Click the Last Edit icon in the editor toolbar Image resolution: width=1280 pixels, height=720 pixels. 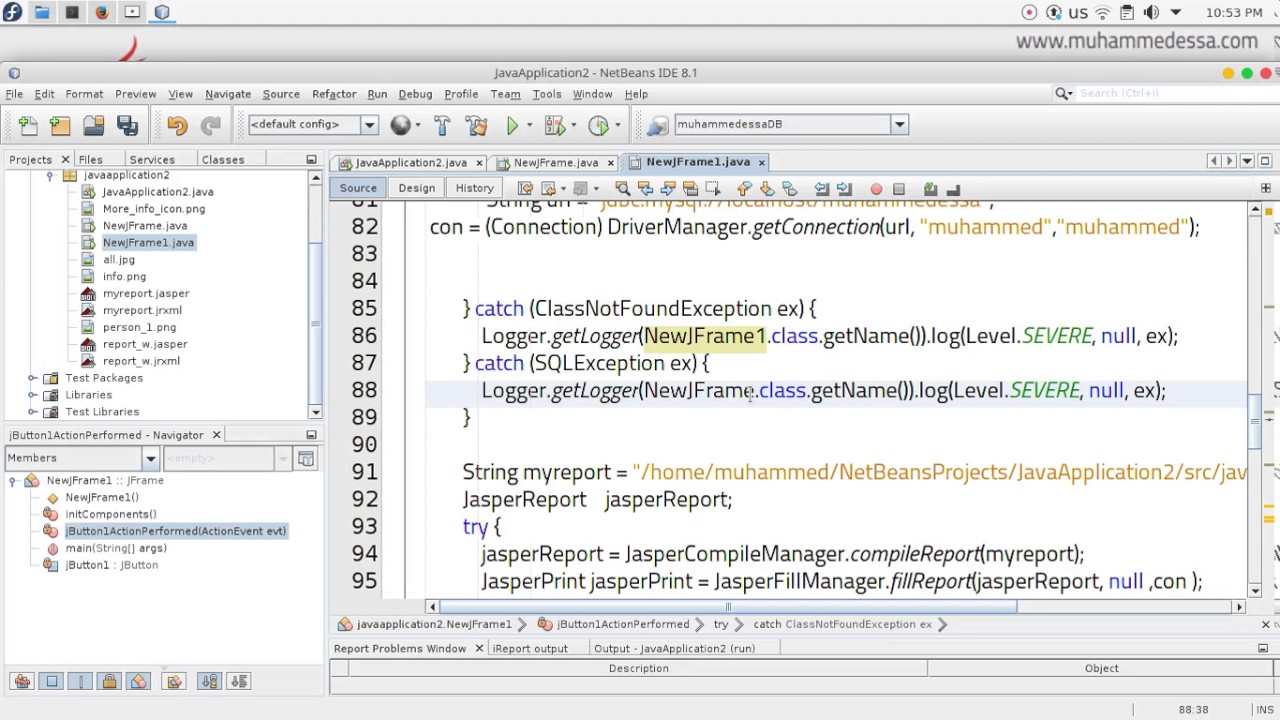click(x=525, y=188)
